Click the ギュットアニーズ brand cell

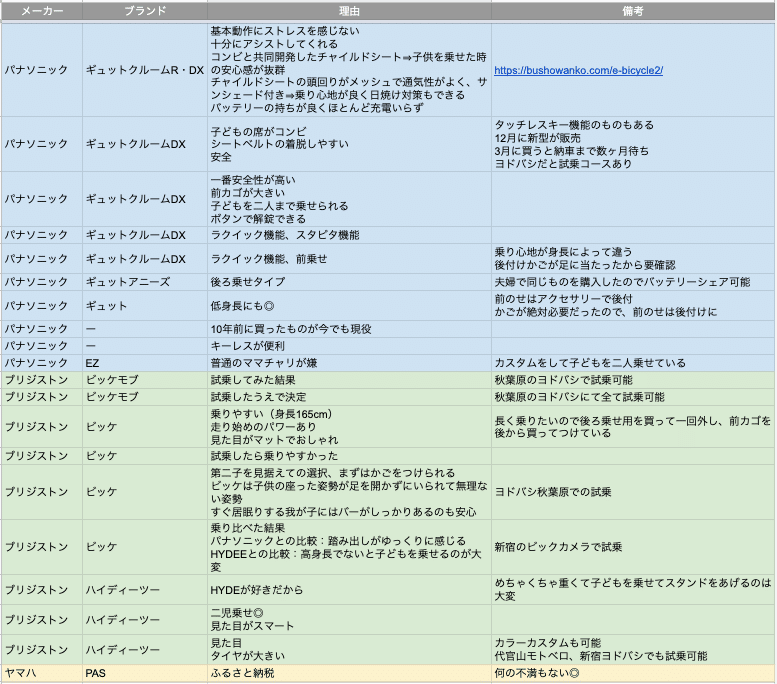[145, 282]
